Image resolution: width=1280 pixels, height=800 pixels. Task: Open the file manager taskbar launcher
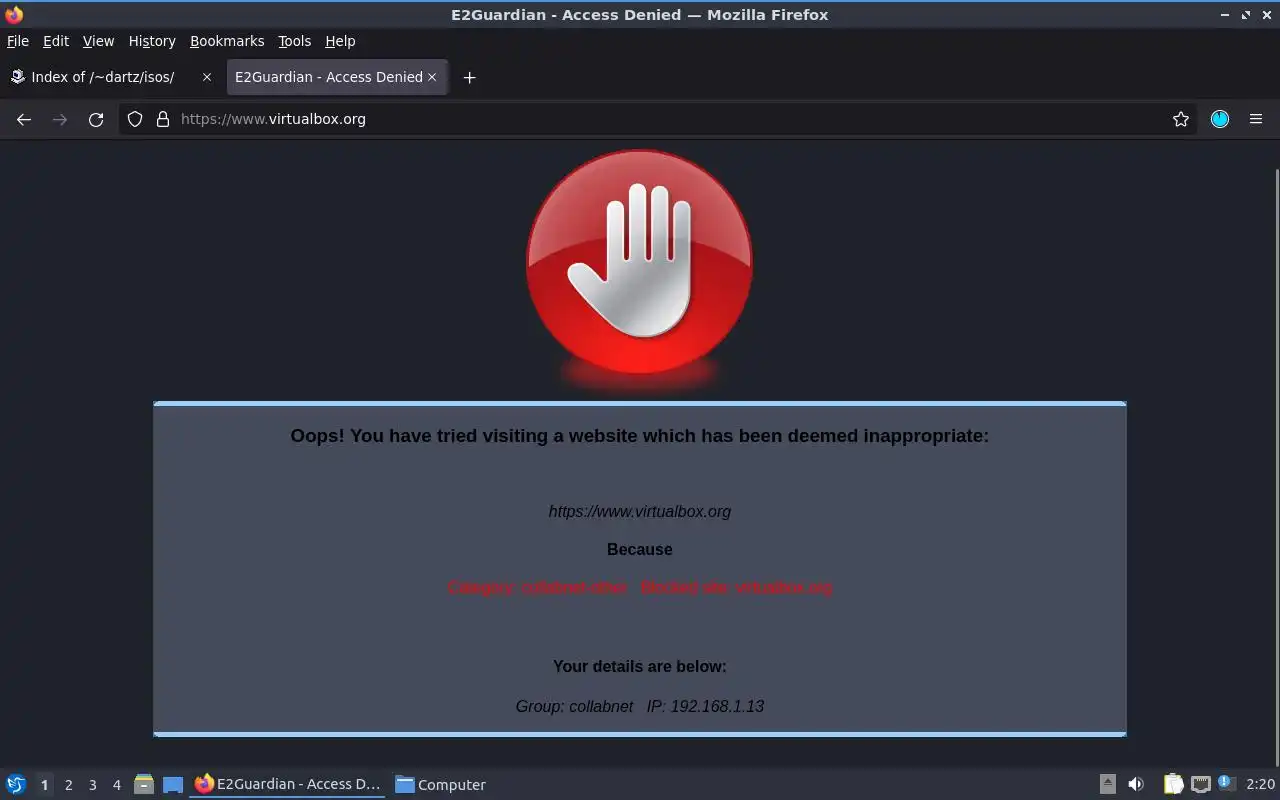tap(144, 784)
